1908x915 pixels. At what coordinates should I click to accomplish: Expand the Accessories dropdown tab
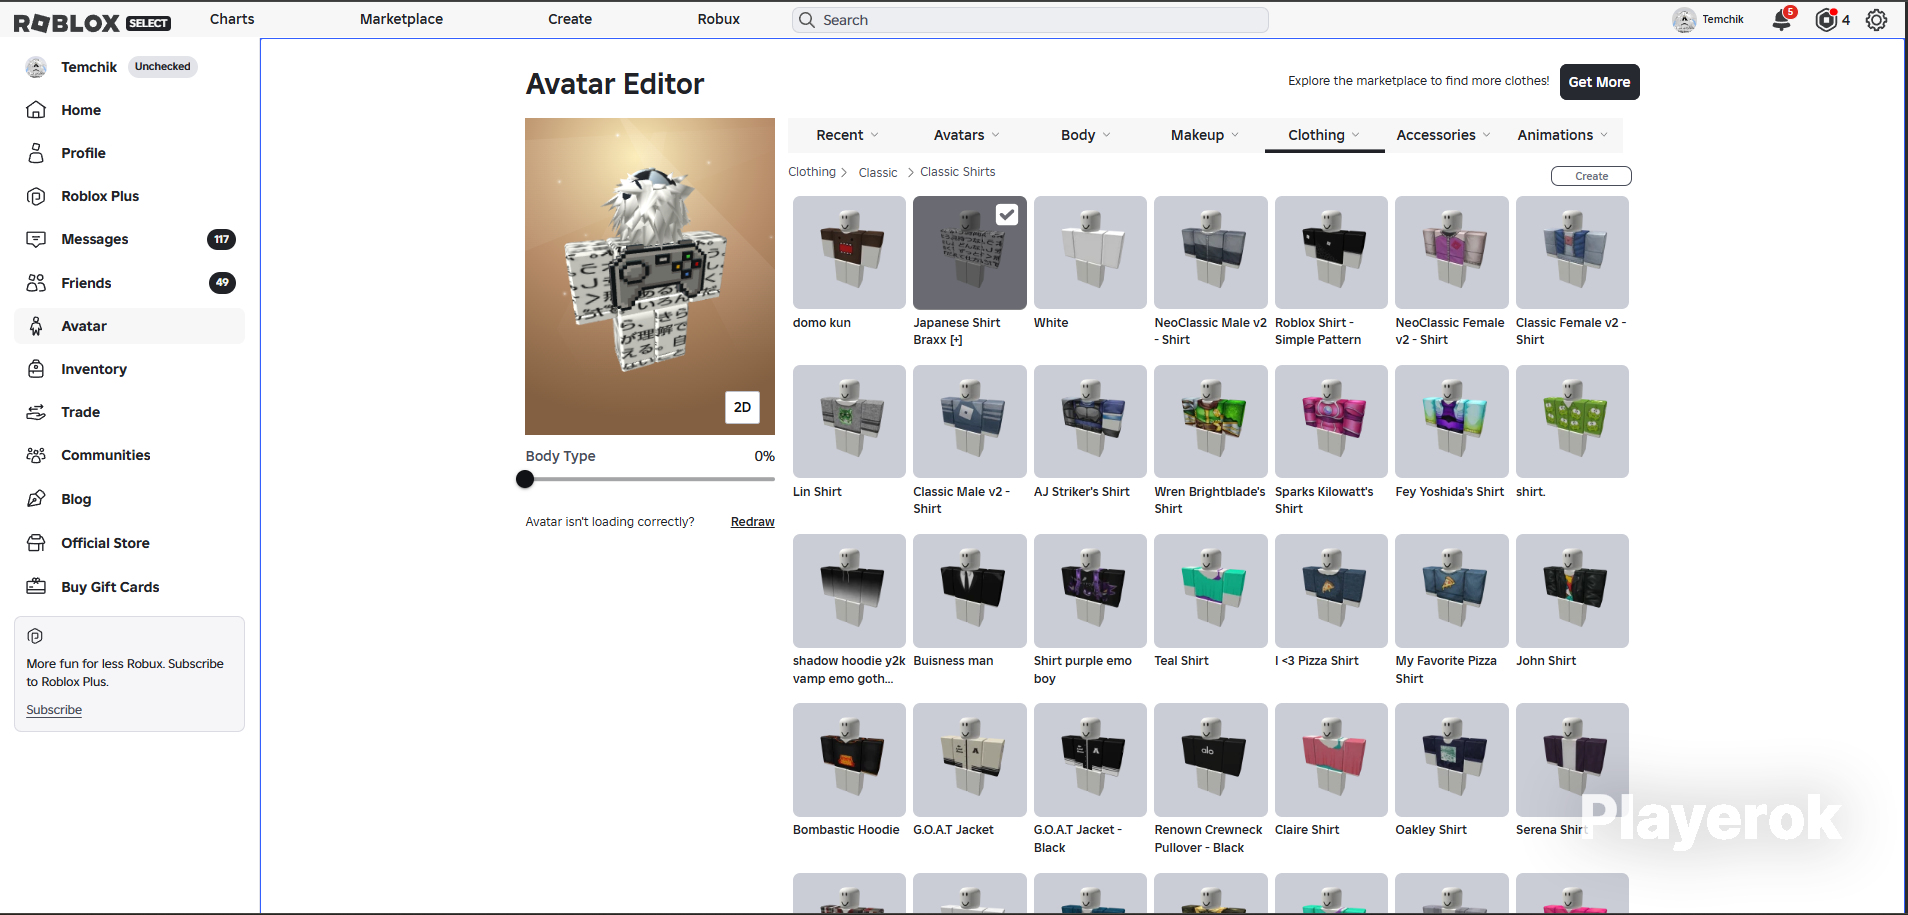pos(1443,135)
